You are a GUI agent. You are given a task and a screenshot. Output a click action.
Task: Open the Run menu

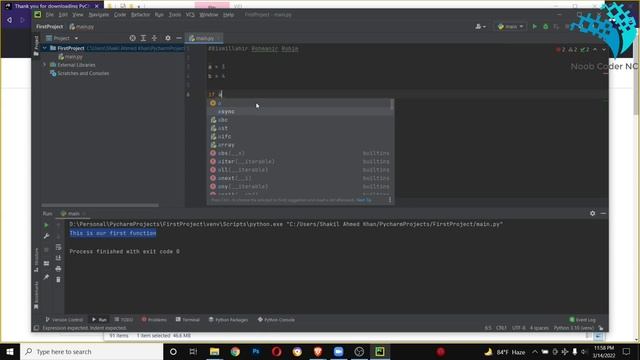159,15
